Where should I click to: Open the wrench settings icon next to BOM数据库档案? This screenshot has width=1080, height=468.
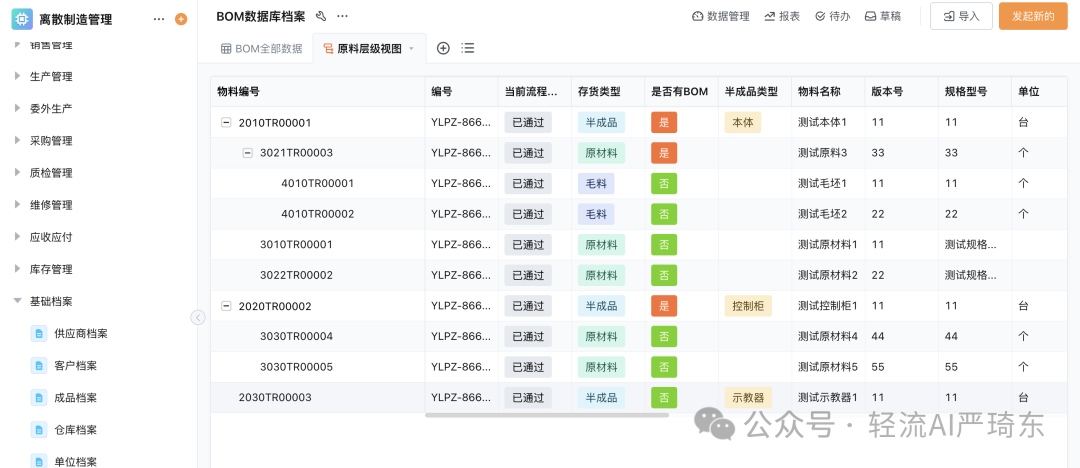coord(321,16)
